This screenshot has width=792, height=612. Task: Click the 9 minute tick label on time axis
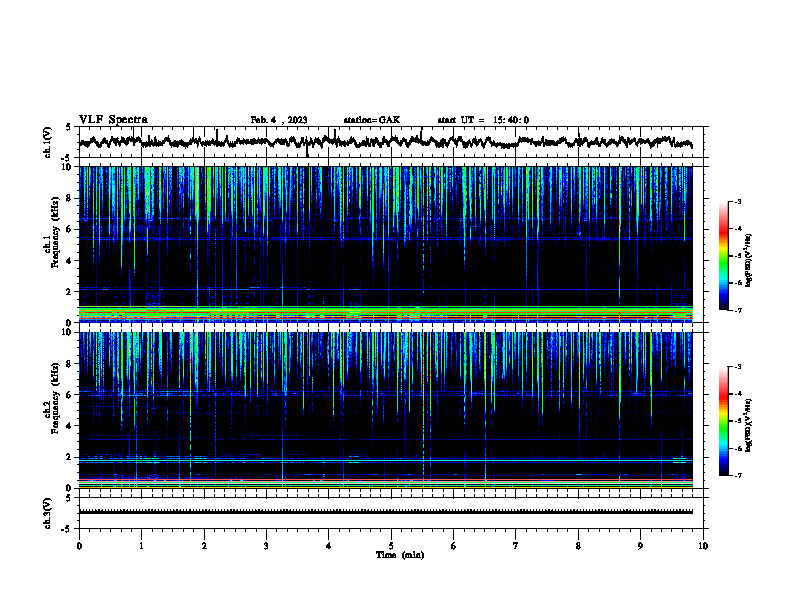[x=640, y=546]
